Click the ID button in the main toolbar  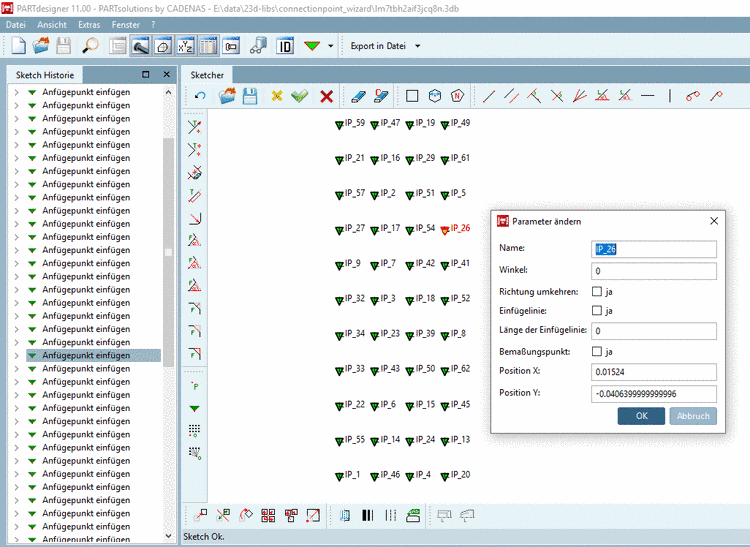[285, 46]
